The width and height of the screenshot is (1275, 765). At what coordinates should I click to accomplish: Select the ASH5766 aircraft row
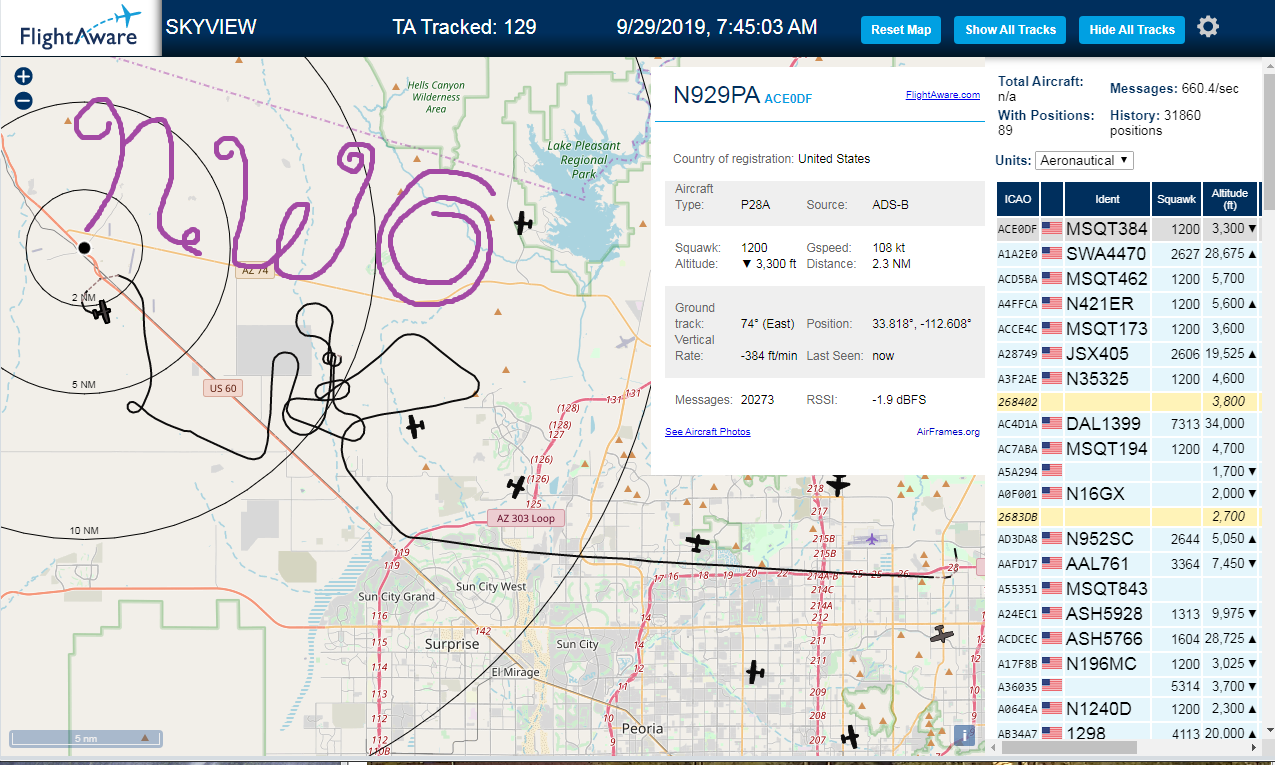click(x=1127, y=639)
